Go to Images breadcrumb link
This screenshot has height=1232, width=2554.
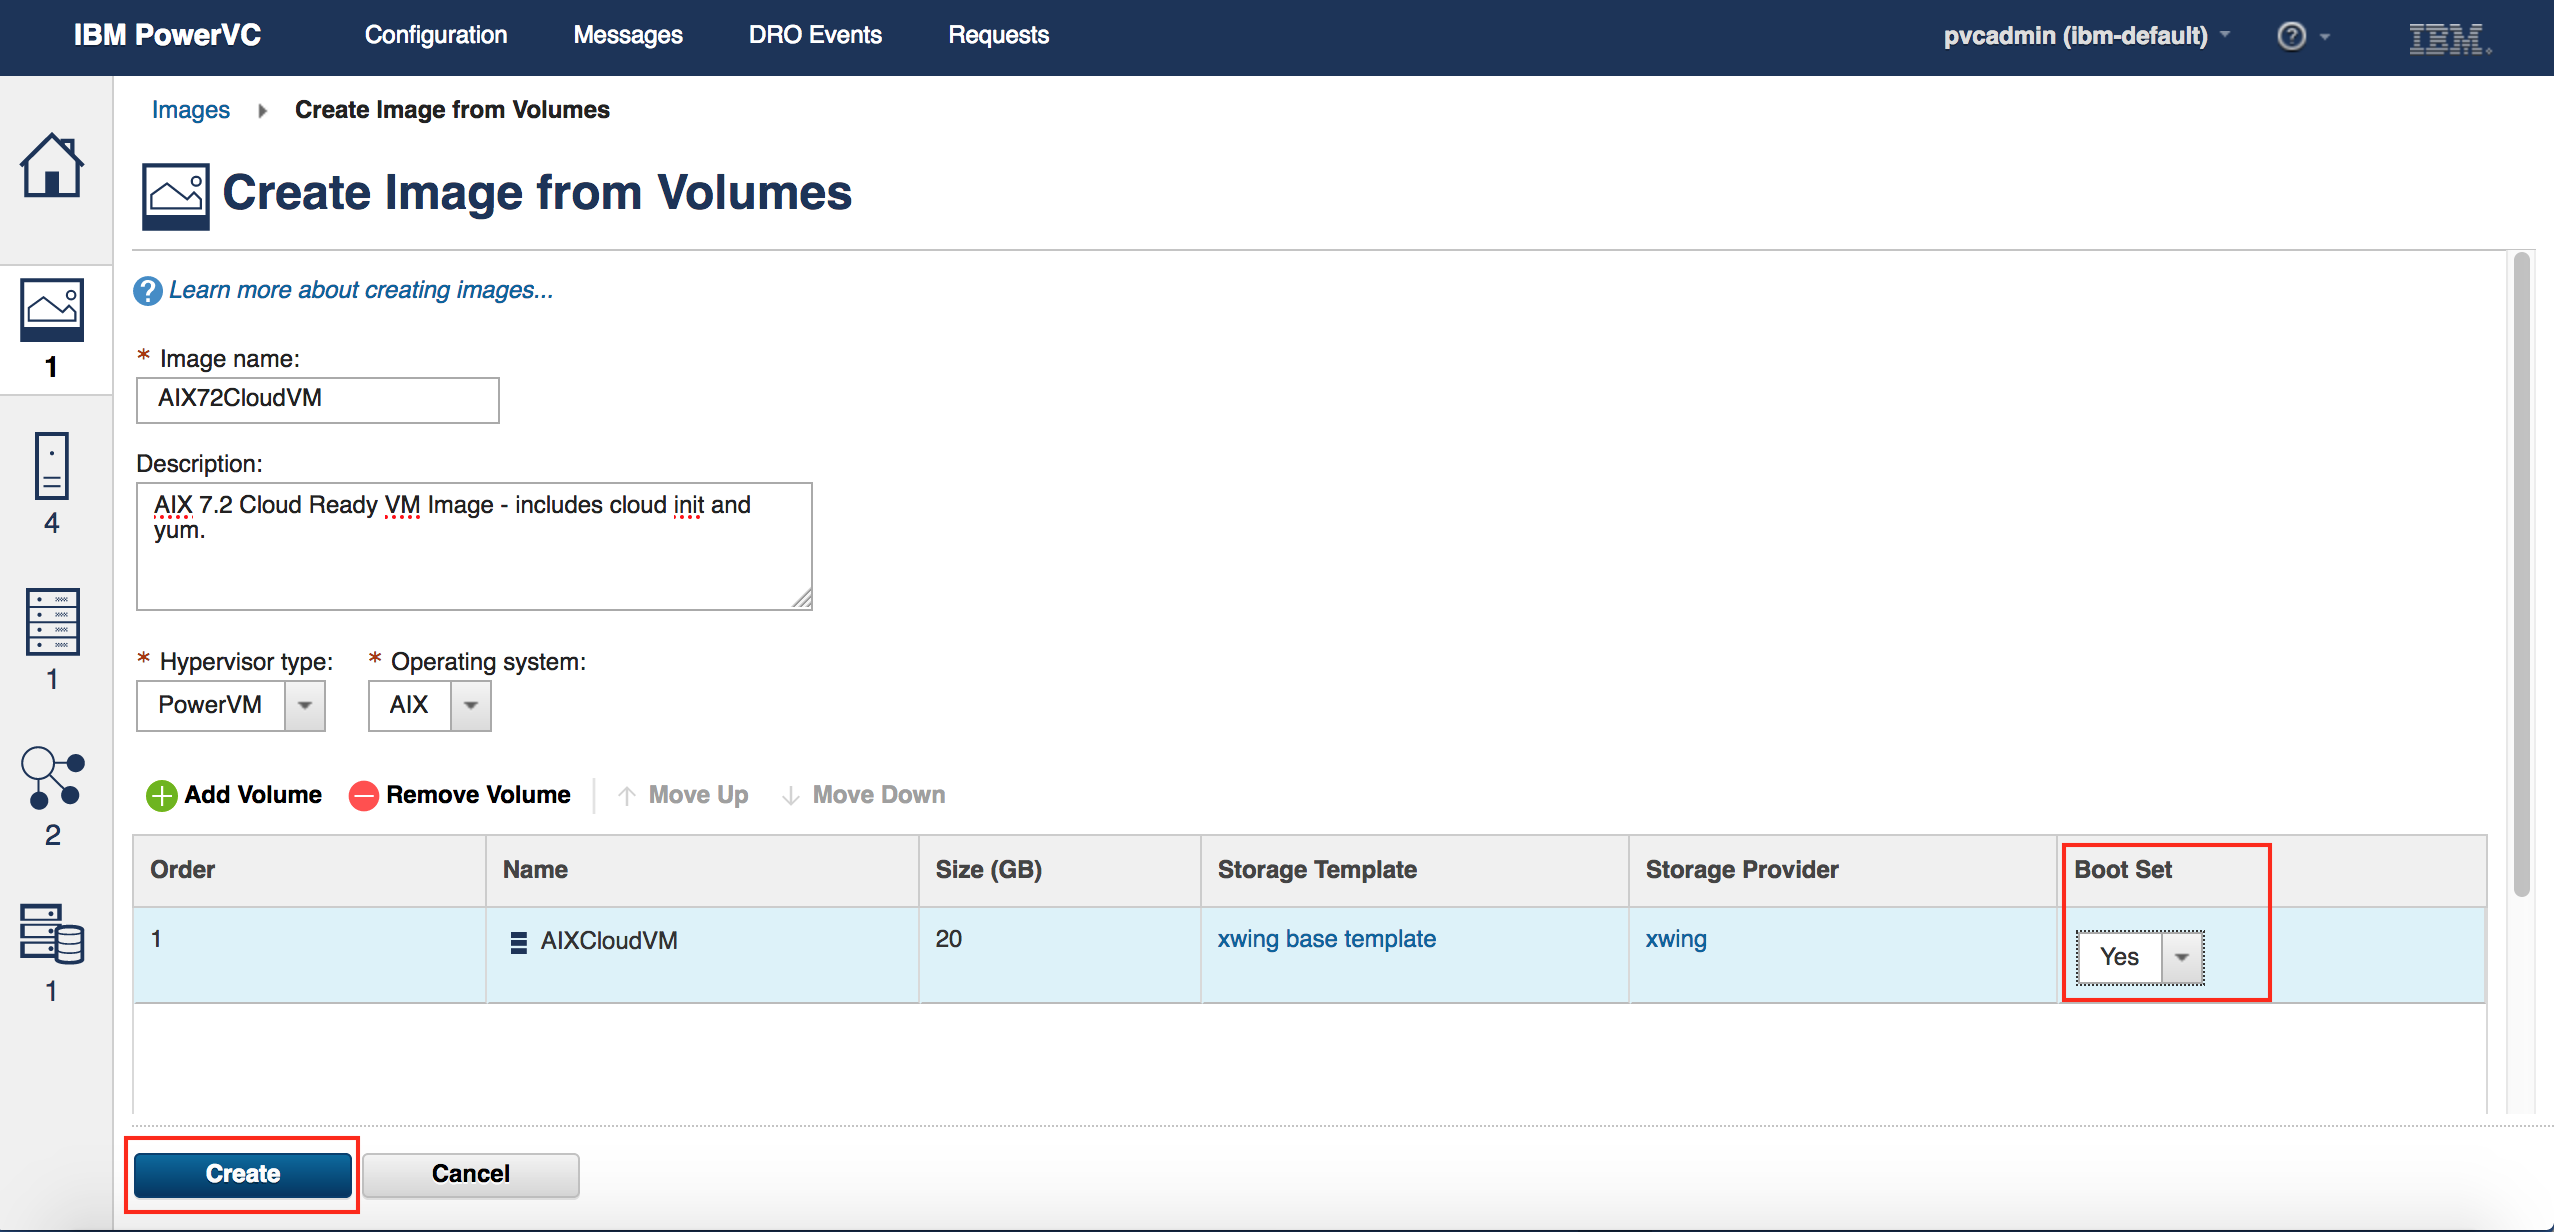[190, 110]
